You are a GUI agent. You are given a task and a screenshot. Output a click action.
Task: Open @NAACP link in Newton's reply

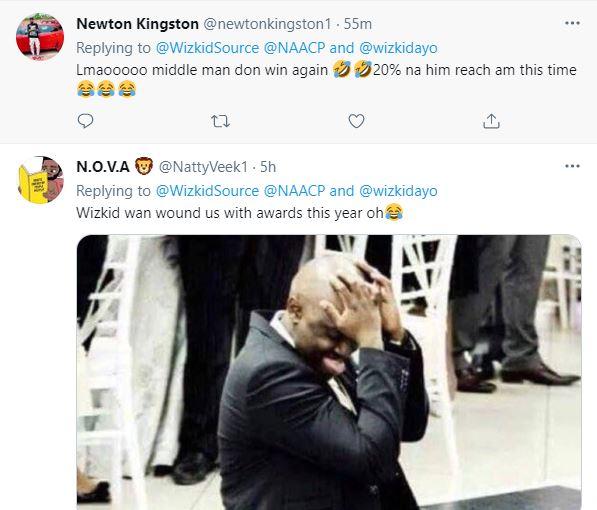[294, 48]
